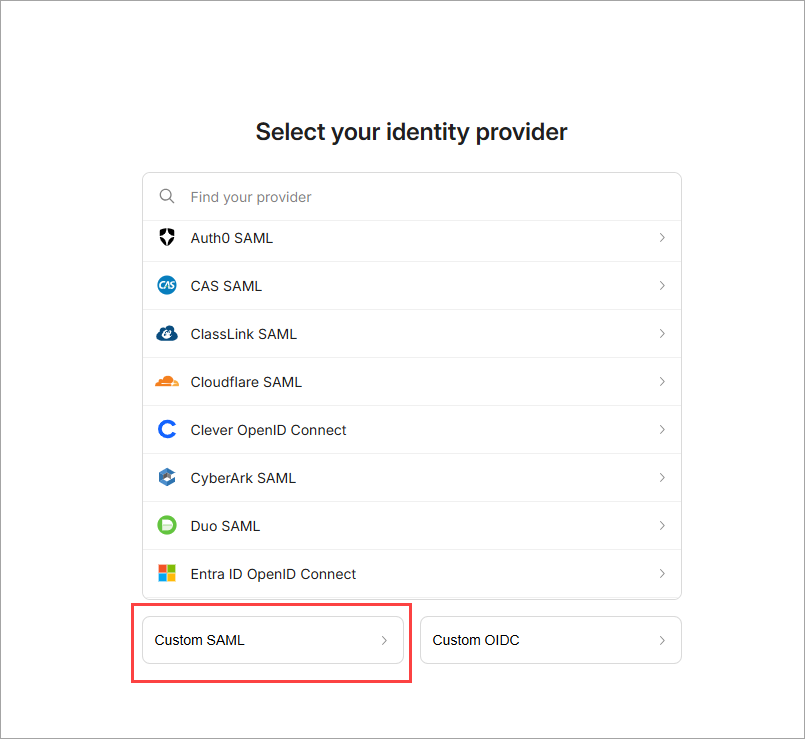Select the Duo SAML label

225,526
